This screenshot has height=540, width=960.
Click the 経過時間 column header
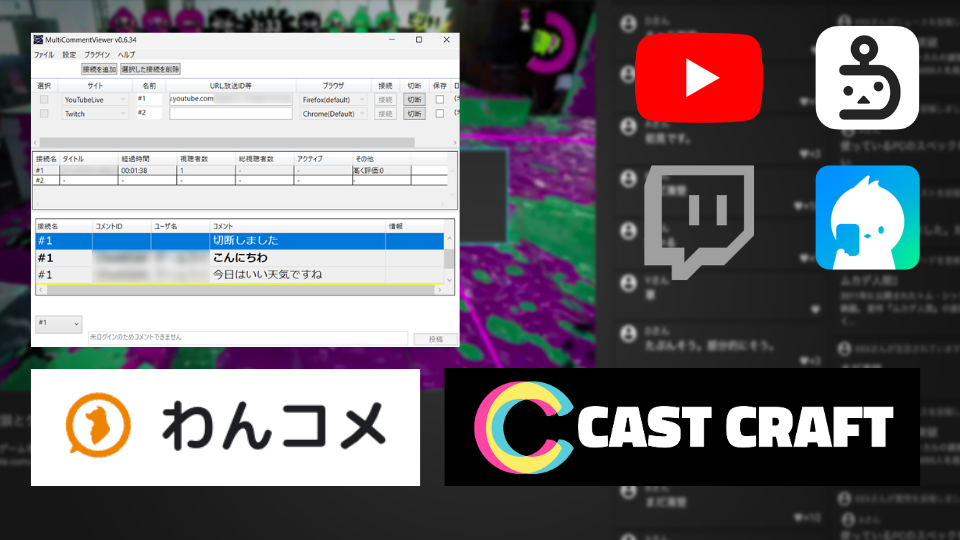coord(147,159)
